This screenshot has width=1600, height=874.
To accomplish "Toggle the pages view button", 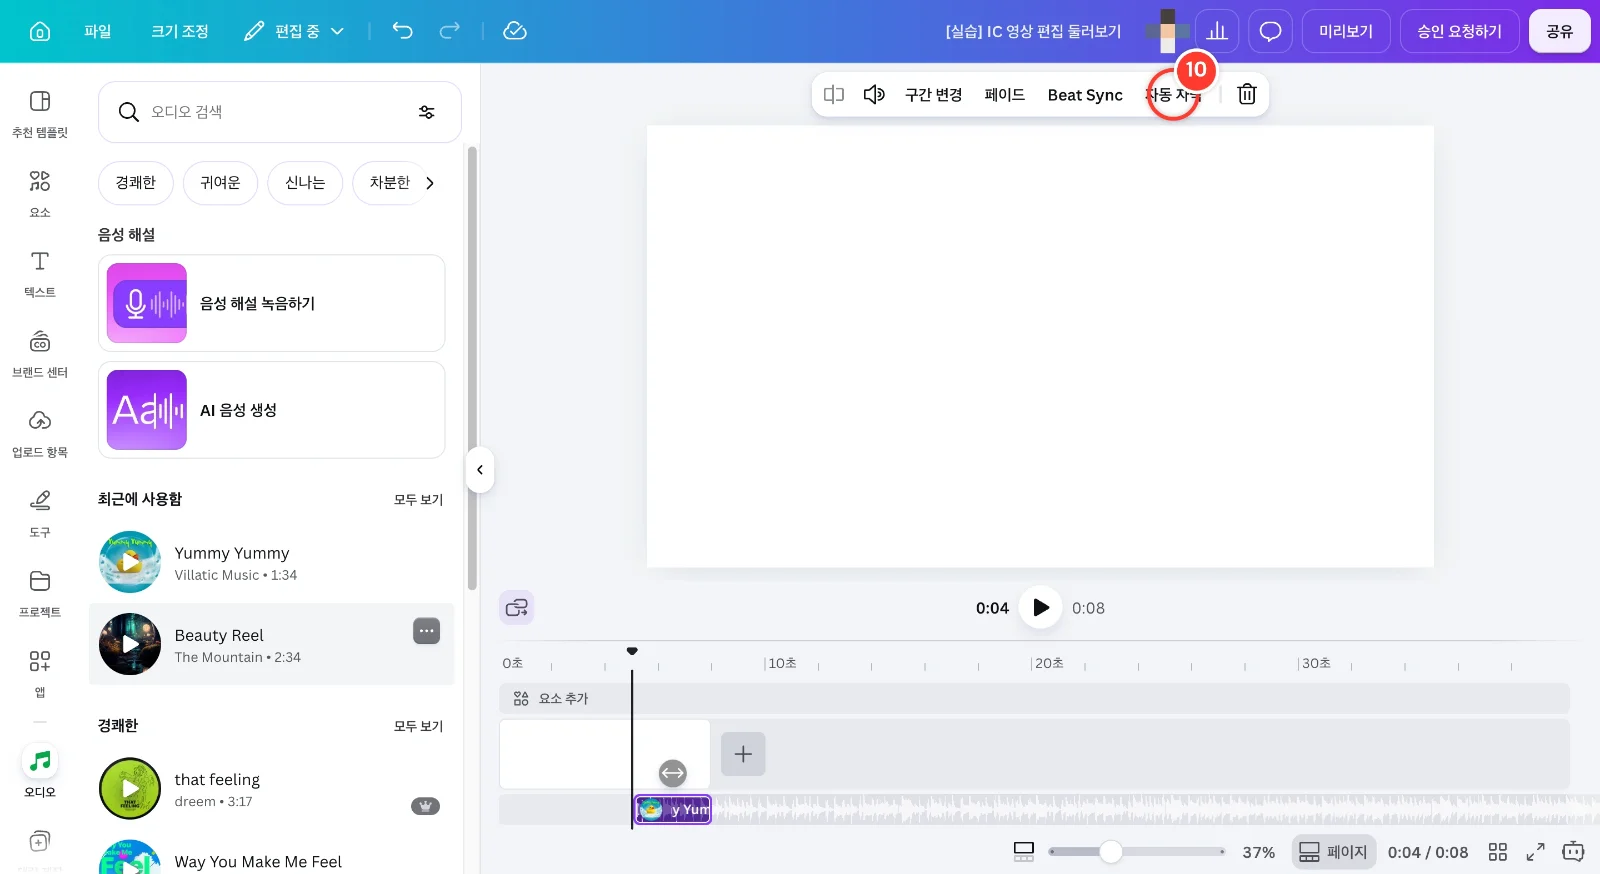I will click(x=1334, y=852).
